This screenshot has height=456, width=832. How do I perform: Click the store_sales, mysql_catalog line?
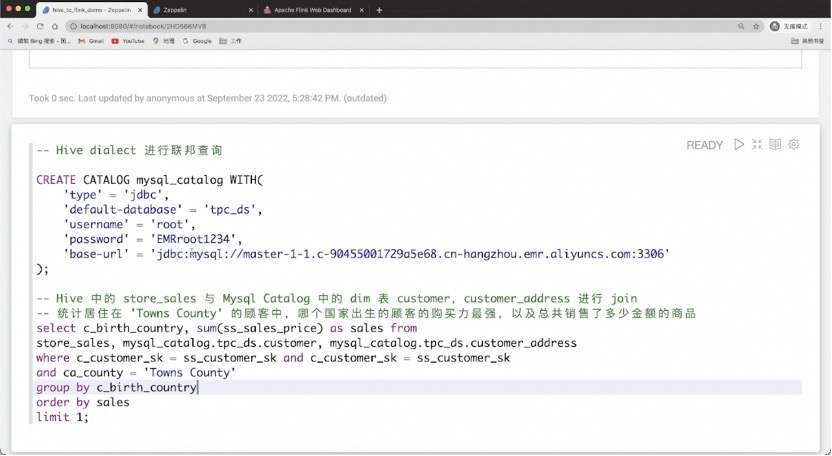point(306,343)
